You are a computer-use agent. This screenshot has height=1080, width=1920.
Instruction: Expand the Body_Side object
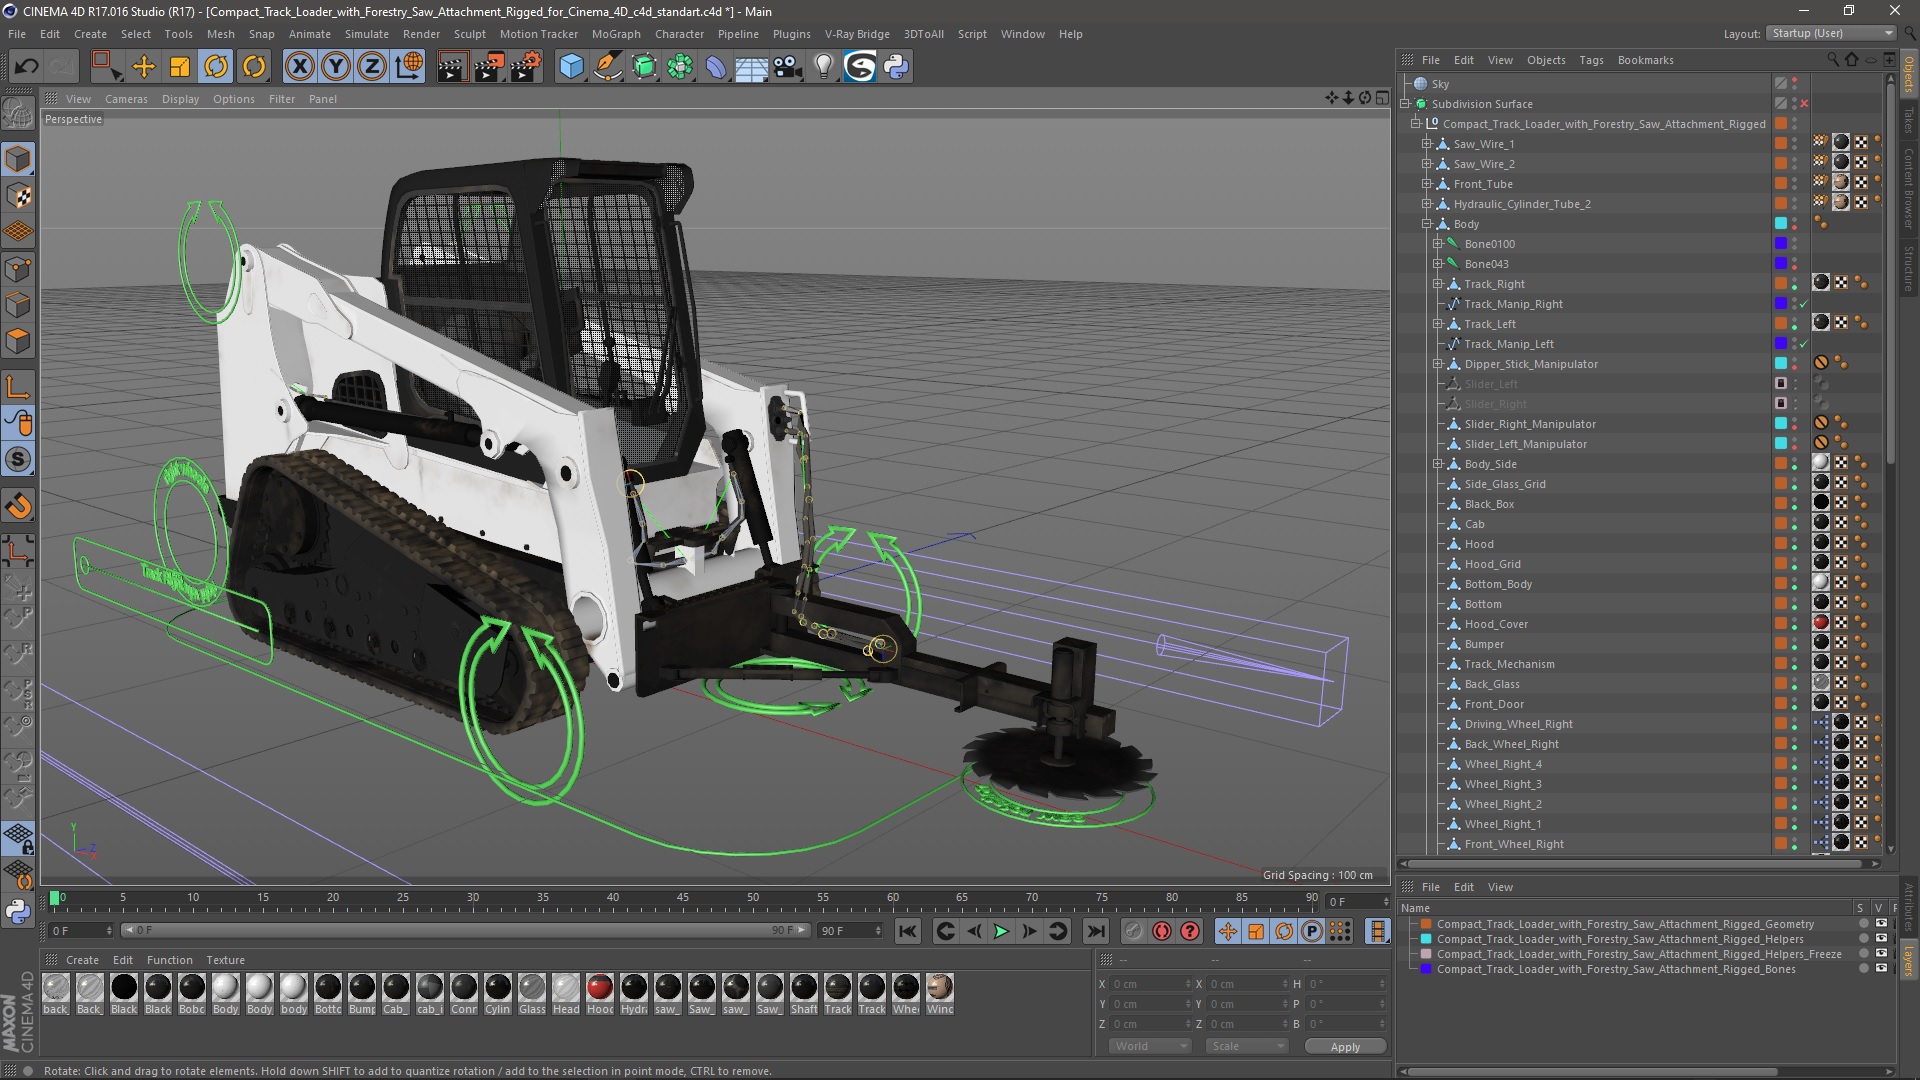click(x=1438, y=464)
